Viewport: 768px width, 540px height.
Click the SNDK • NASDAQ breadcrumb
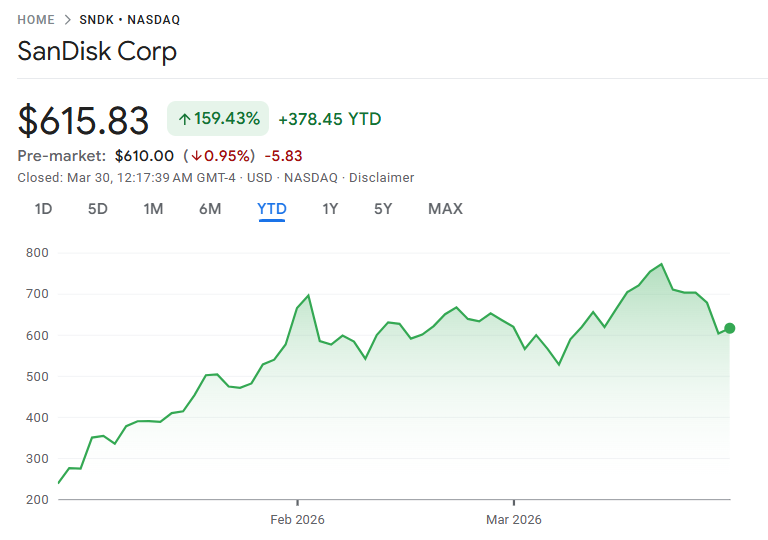(130, 20)
